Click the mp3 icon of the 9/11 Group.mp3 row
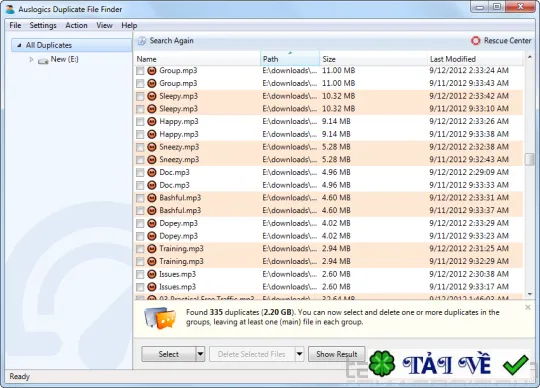This screenshot has height=388, width=540. pyautogui.click(x=152, y=83)
